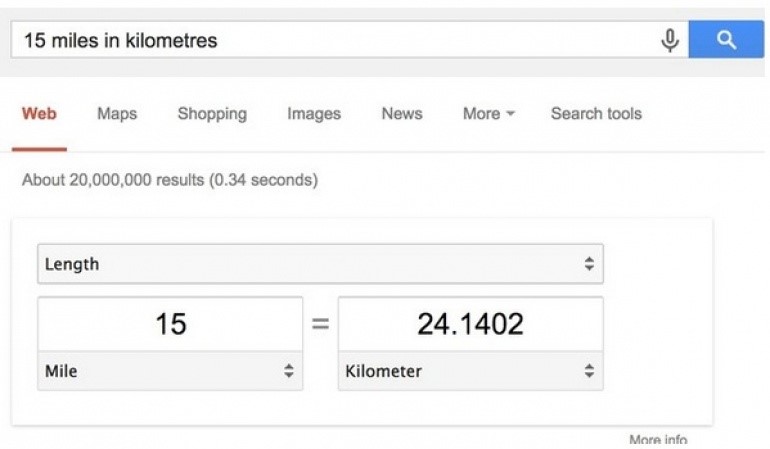Viewport: 770px width, 449px height.
Task: Go to the Images tab
Action: pos(314,114)
